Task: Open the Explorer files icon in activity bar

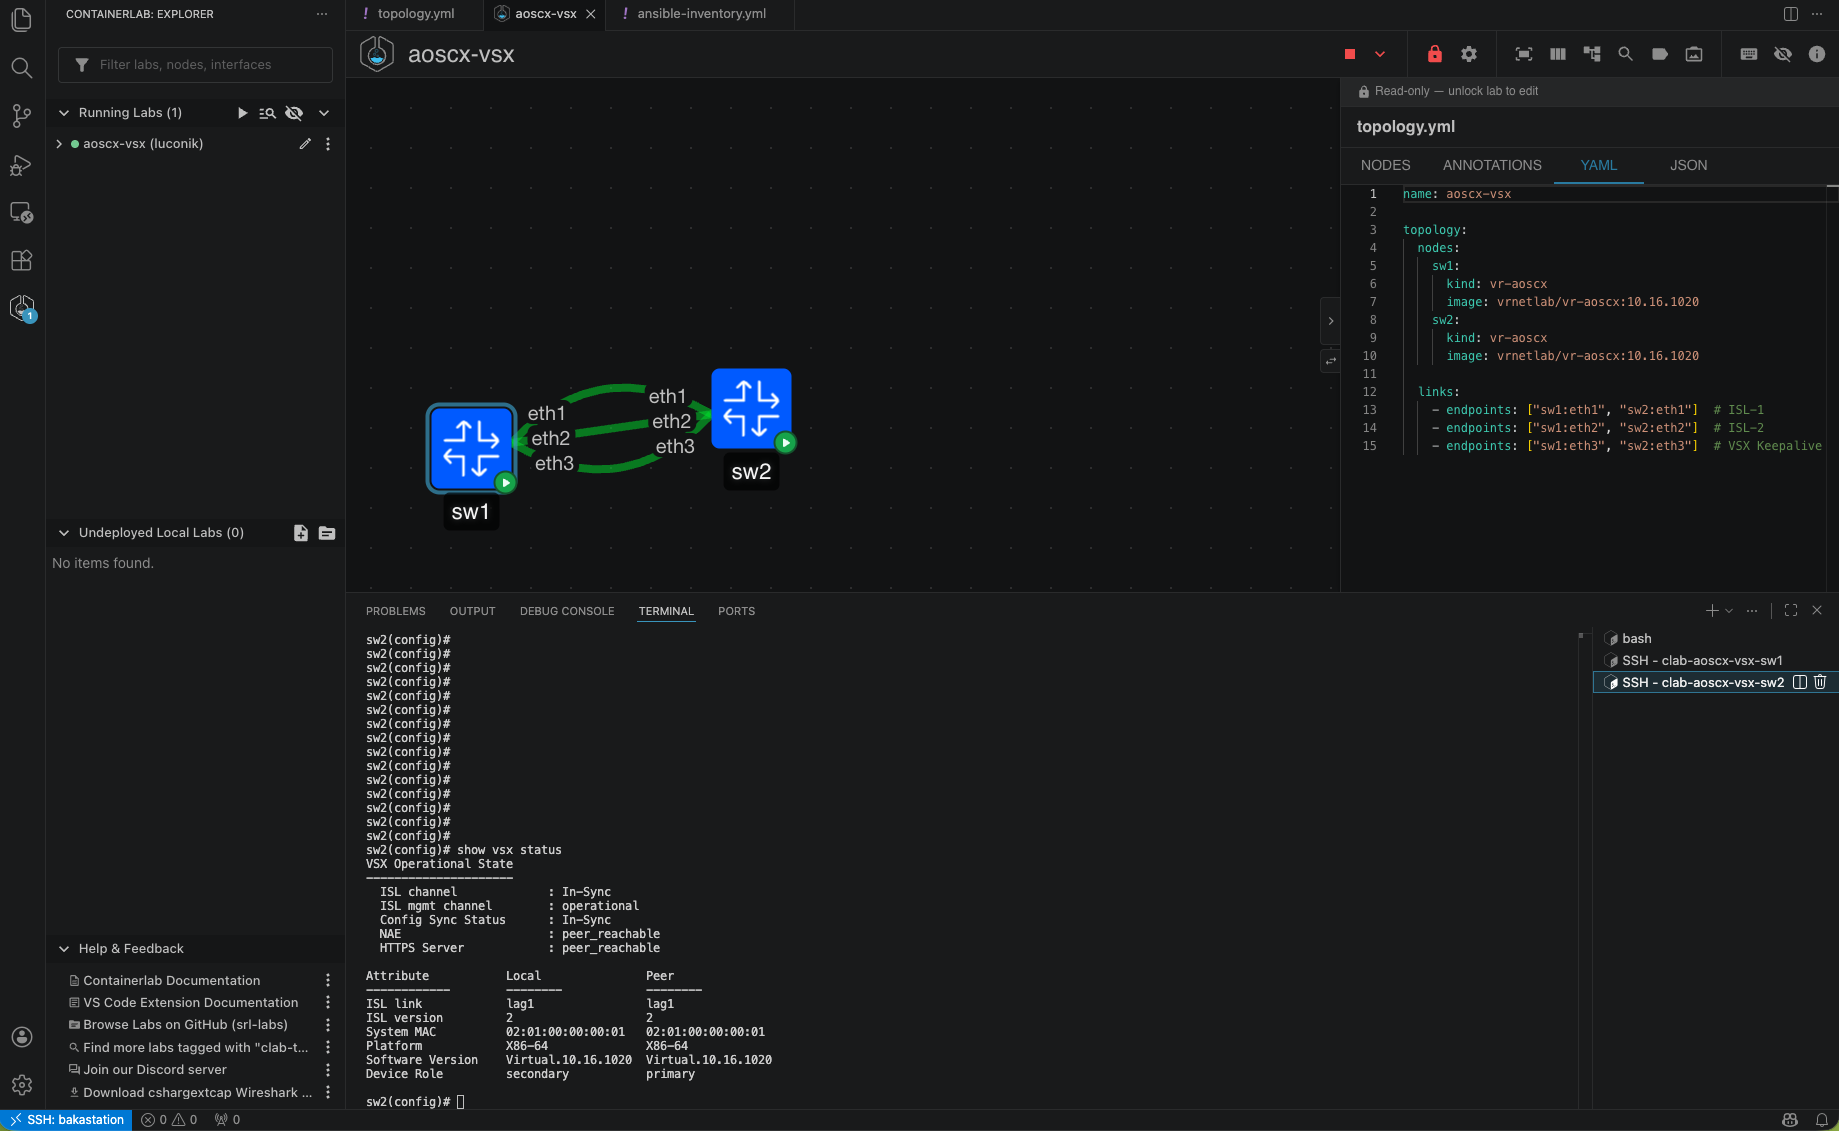Action: coord(21,20)
